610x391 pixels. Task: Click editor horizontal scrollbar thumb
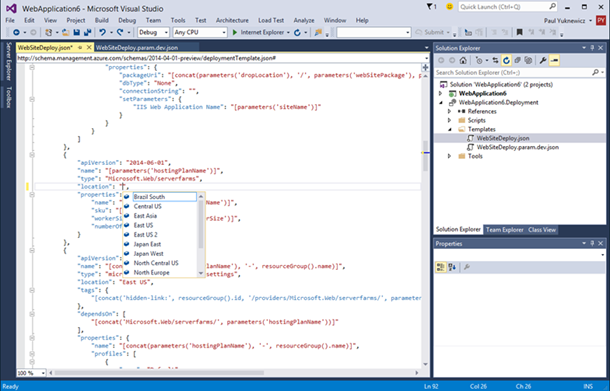160,373
